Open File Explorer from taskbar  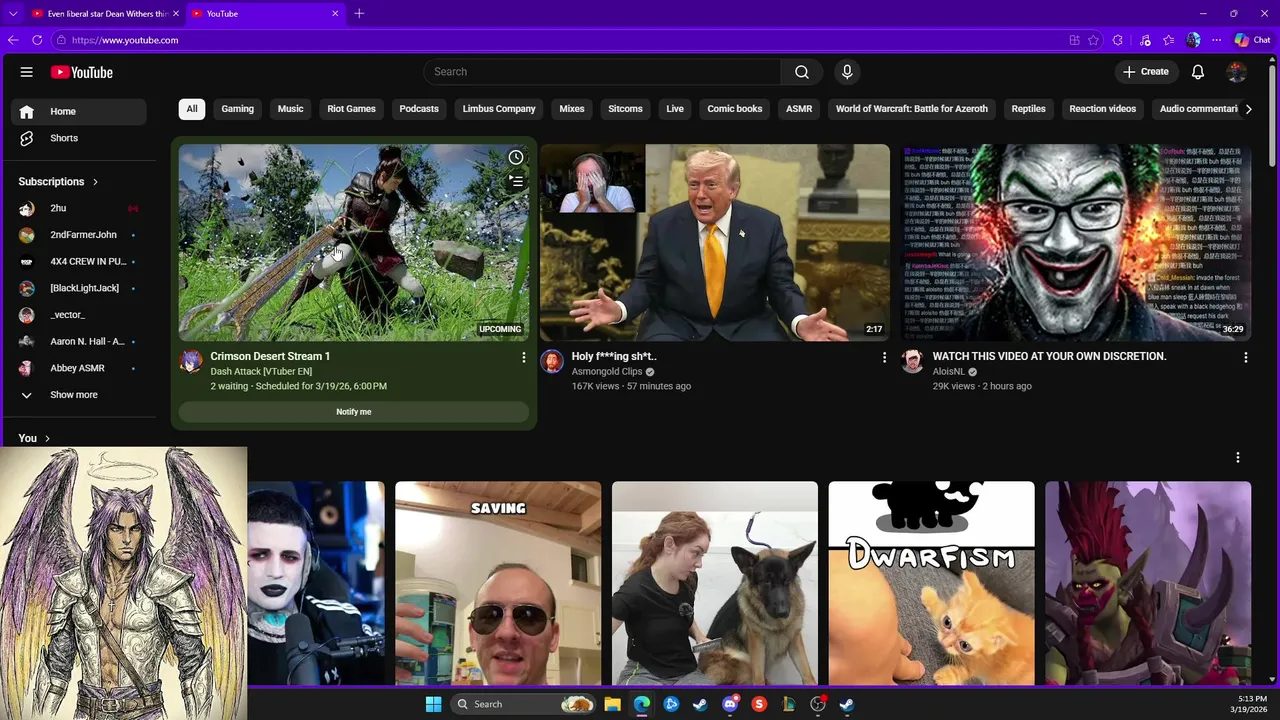tap(612, 704)
